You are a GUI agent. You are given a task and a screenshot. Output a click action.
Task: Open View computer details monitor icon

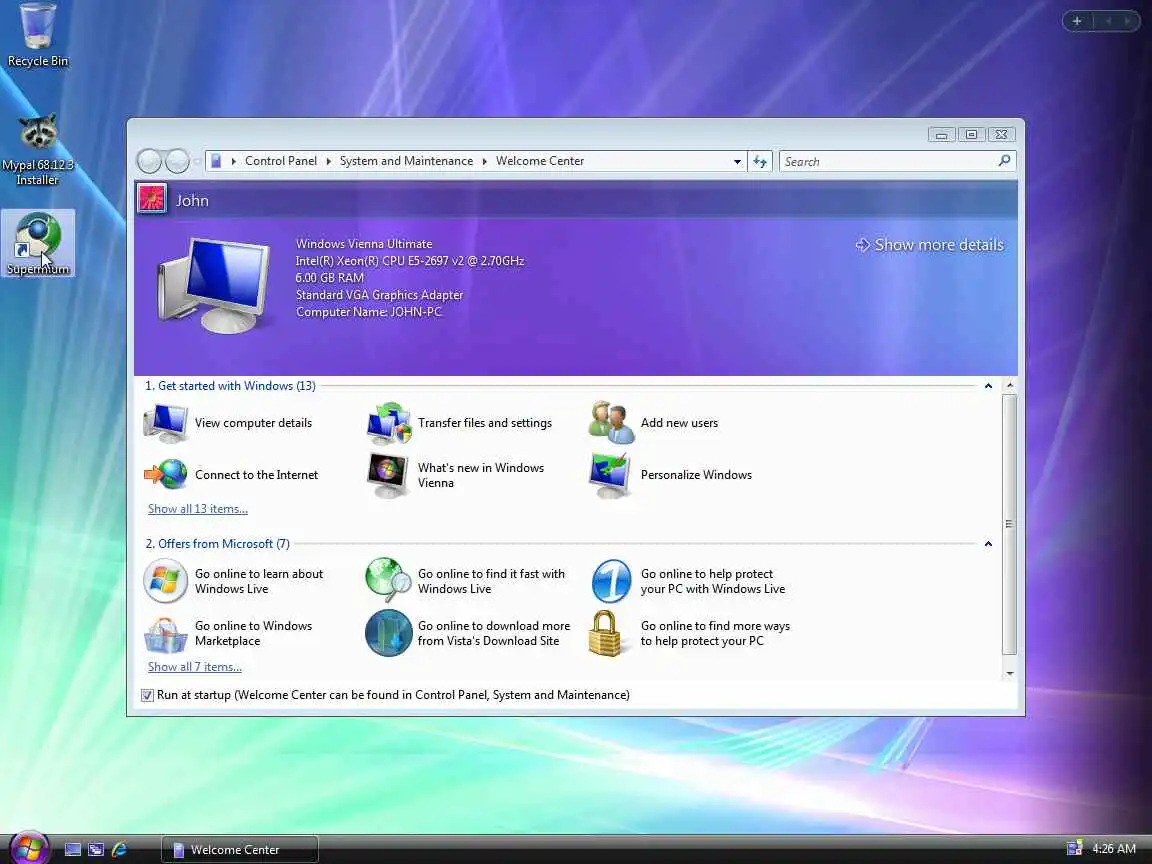pos(166,423)
